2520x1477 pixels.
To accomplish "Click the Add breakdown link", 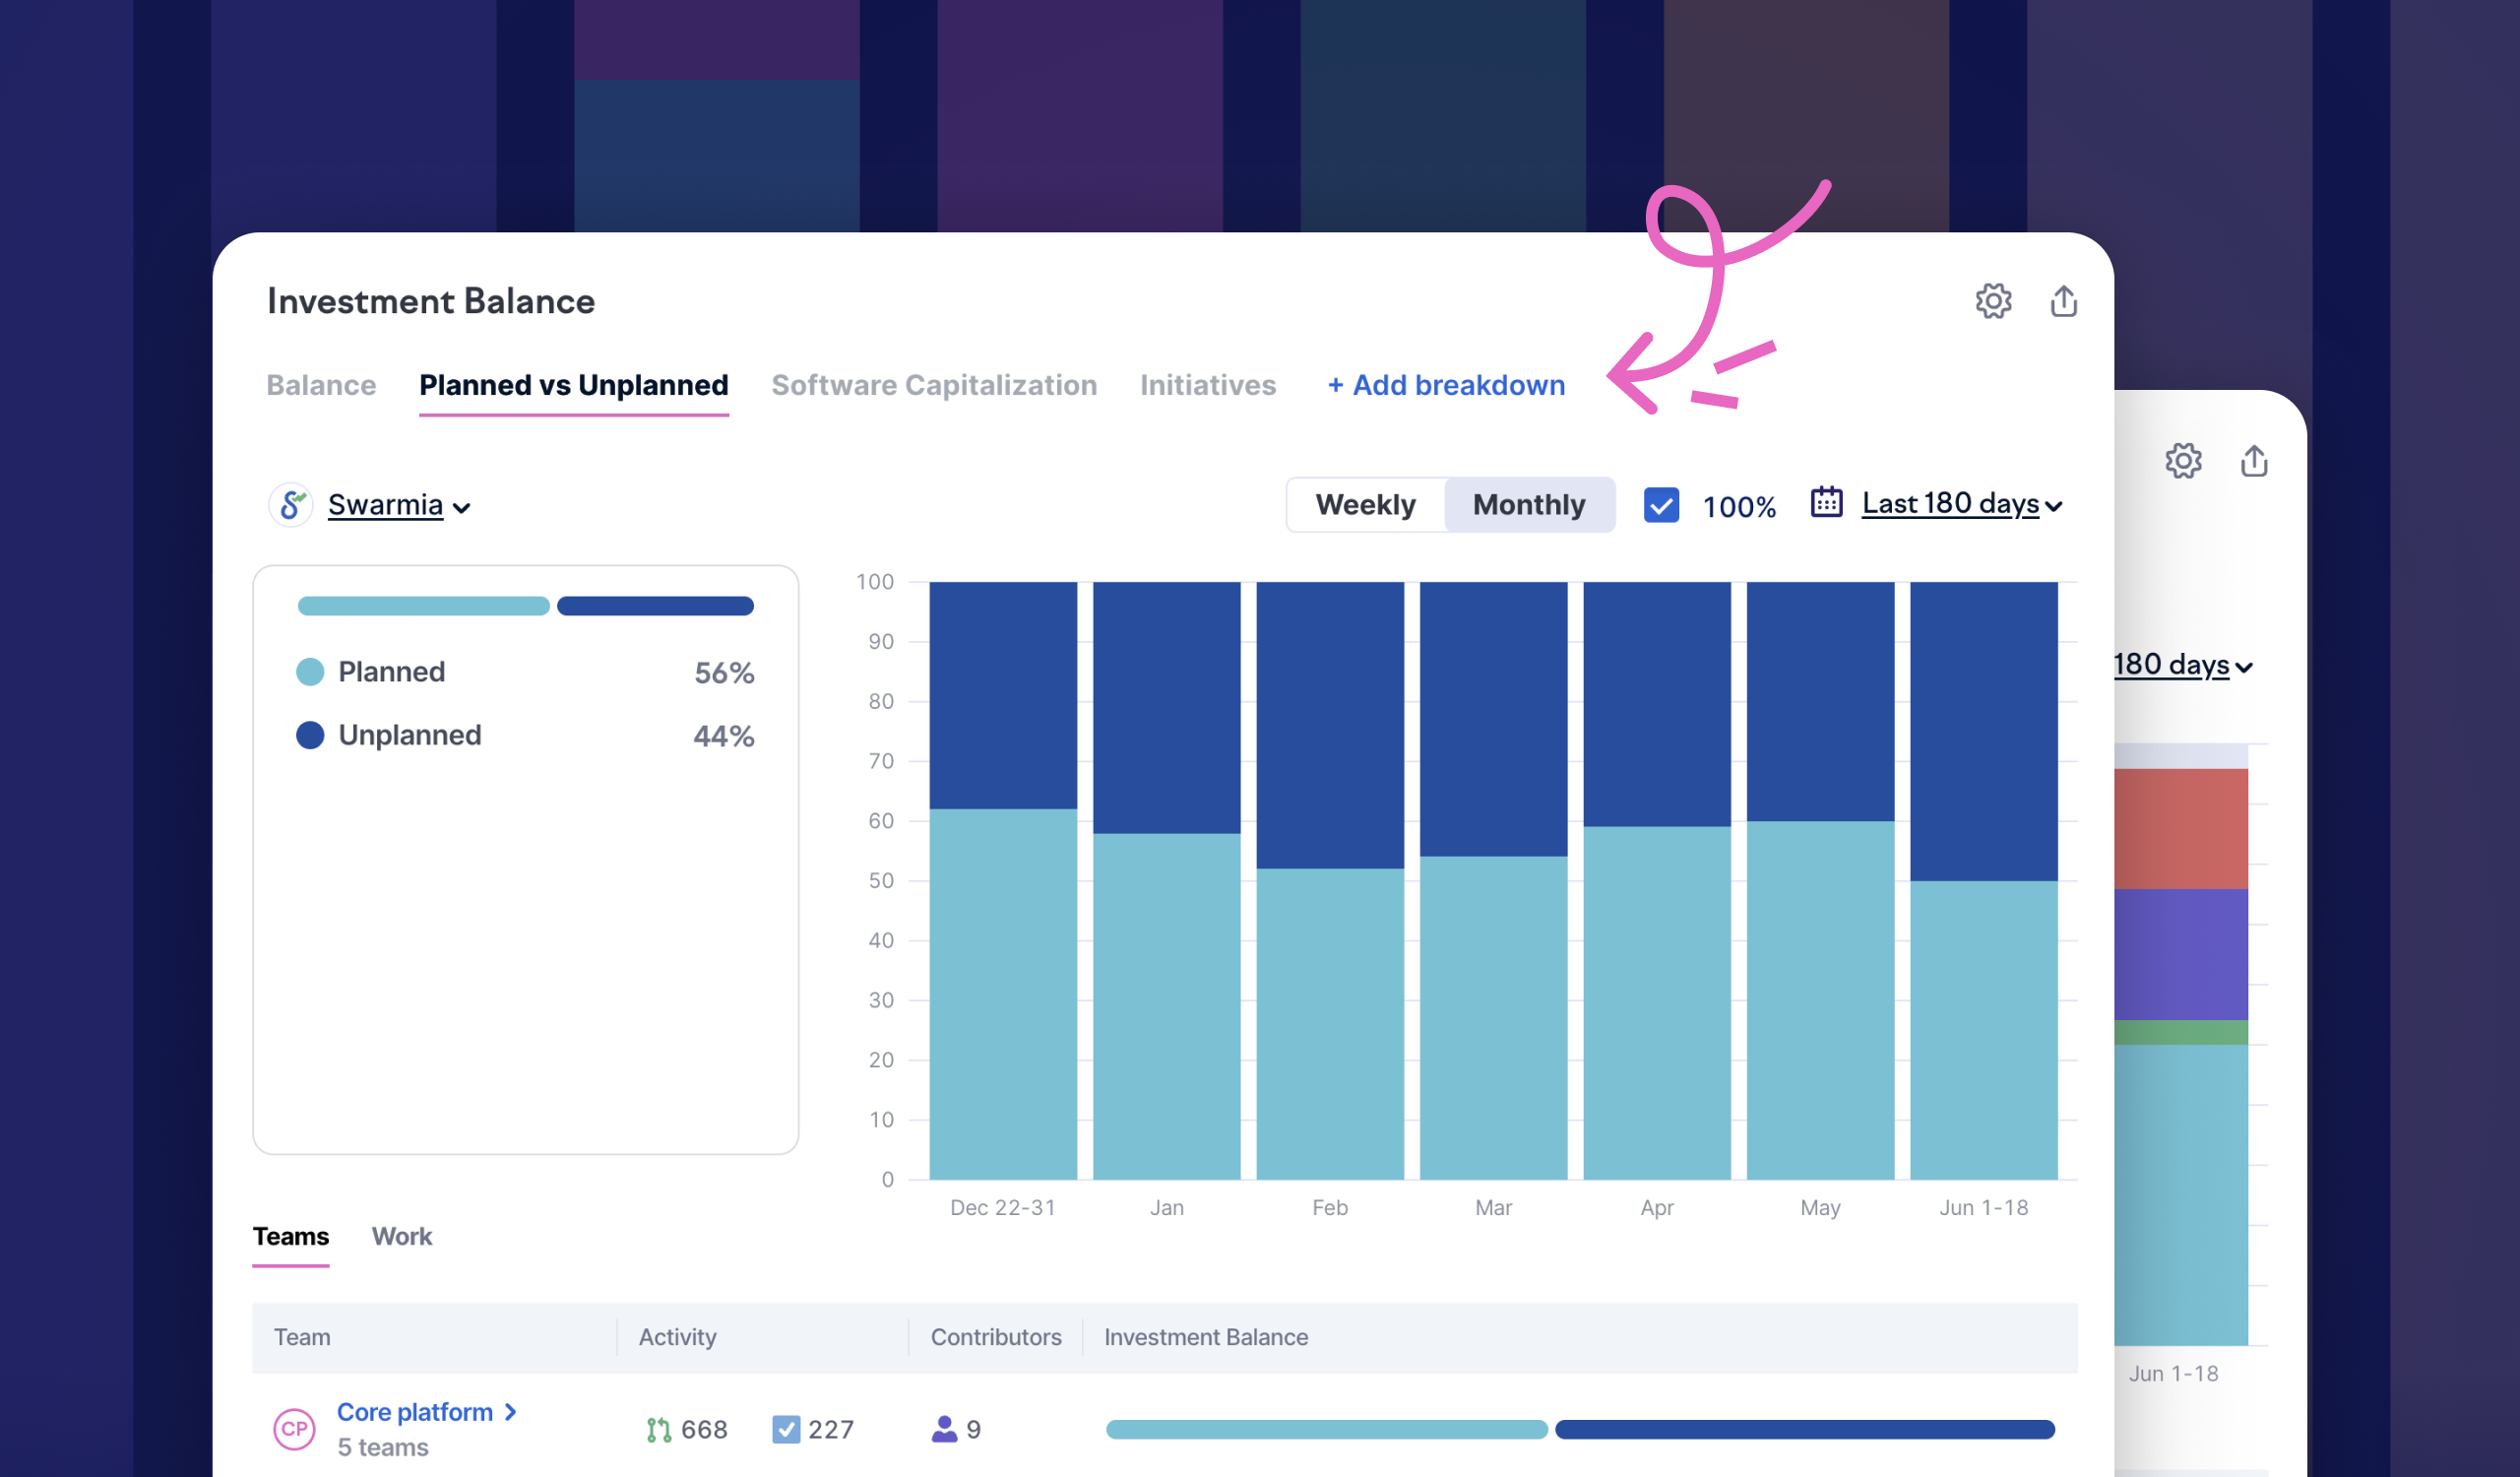I will point(1445,385).
